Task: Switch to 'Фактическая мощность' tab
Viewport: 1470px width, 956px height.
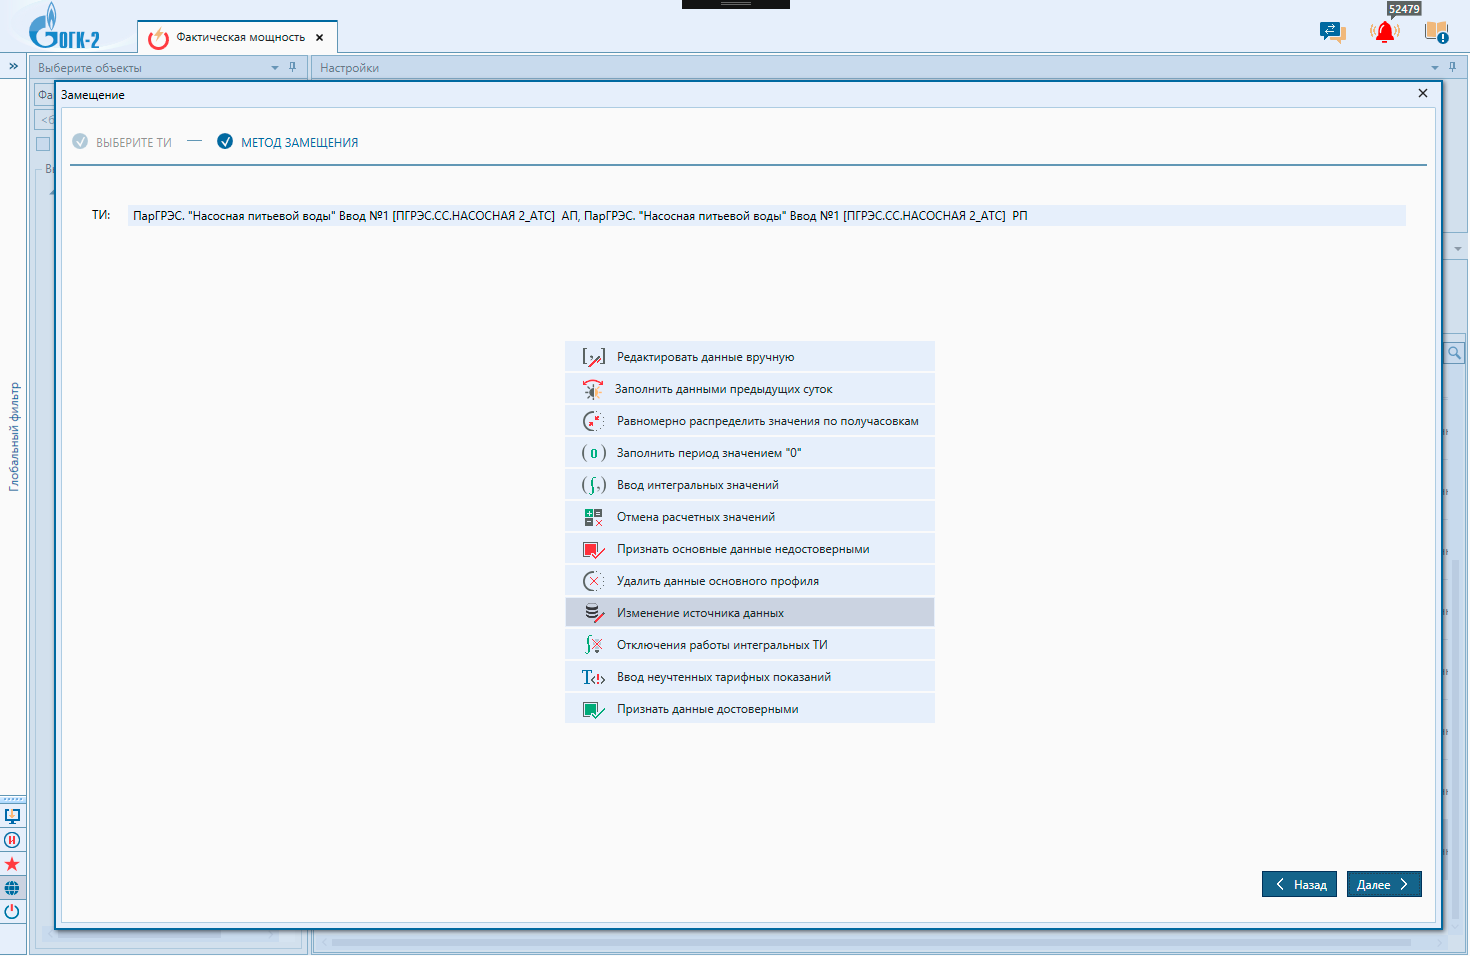Action: (x=240, y=37)
